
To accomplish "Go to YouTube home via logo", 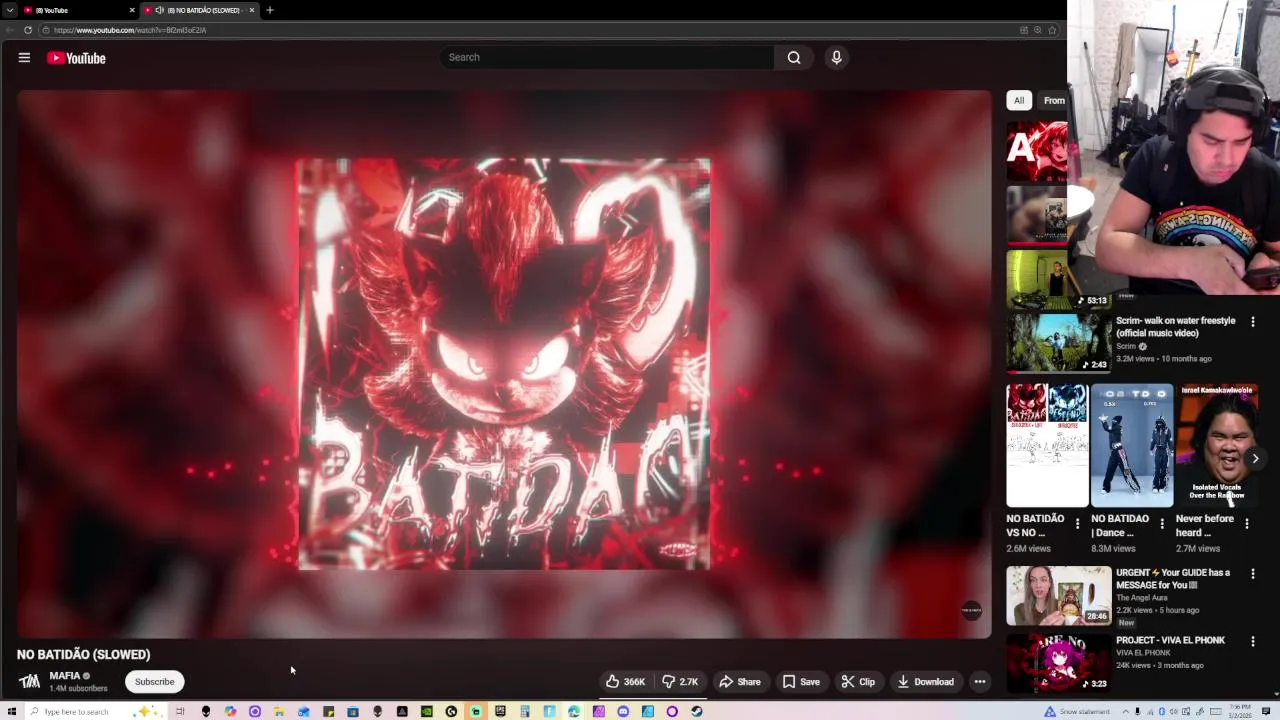I will pos(76,58).
